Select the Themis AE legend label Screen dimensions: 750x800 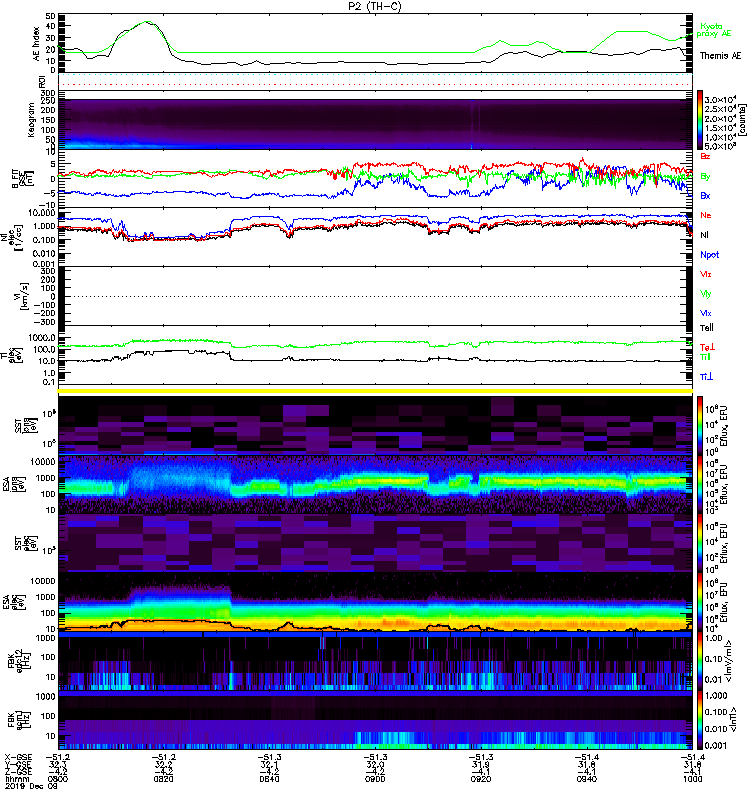click(720, 56)
